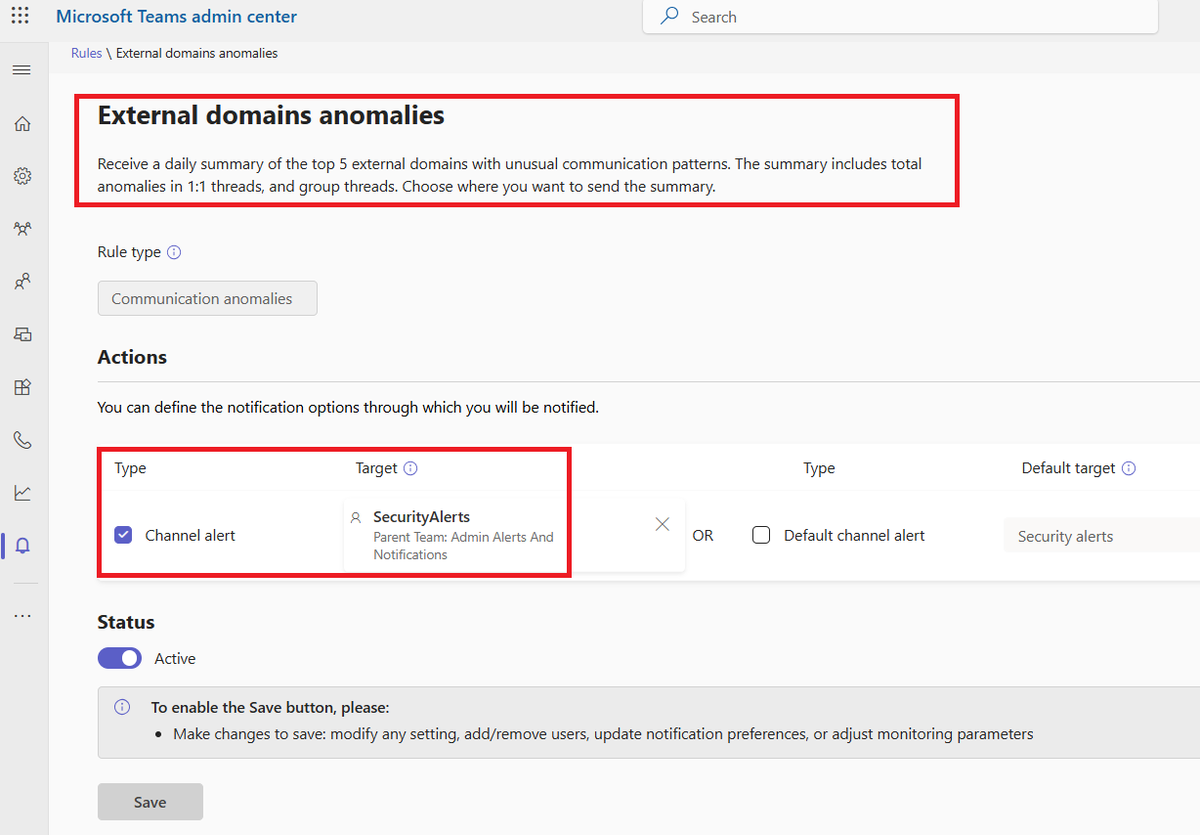Toggle the hamburger navigation menu
The height and width of the screenshot is (835, 1200).
(22, 70)
